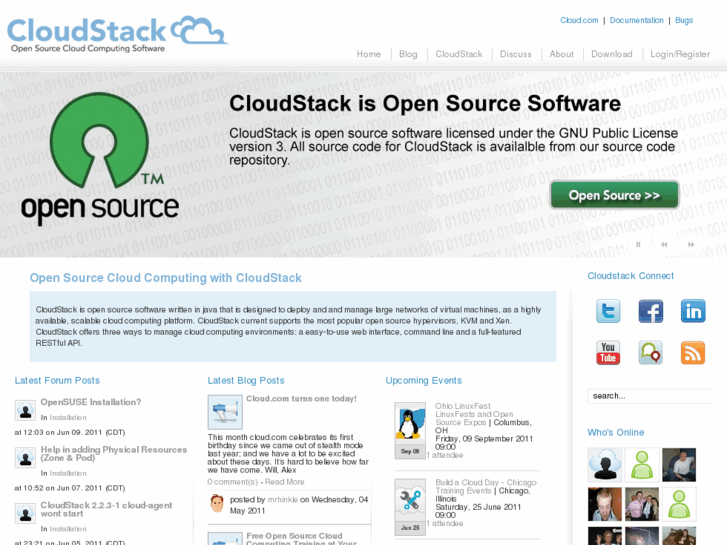Click first-row green online user avatar

tap(642, 465)
